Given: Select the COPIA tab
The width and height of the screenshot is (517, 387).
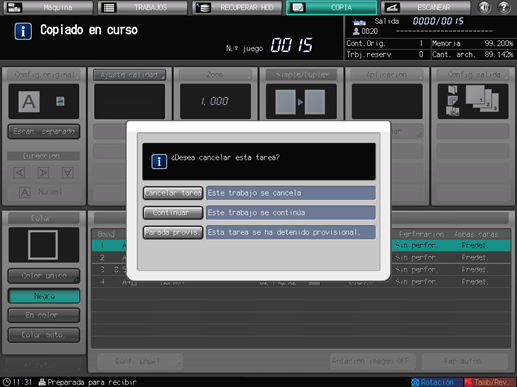Looking at the screenshot, I should (331, 7).
